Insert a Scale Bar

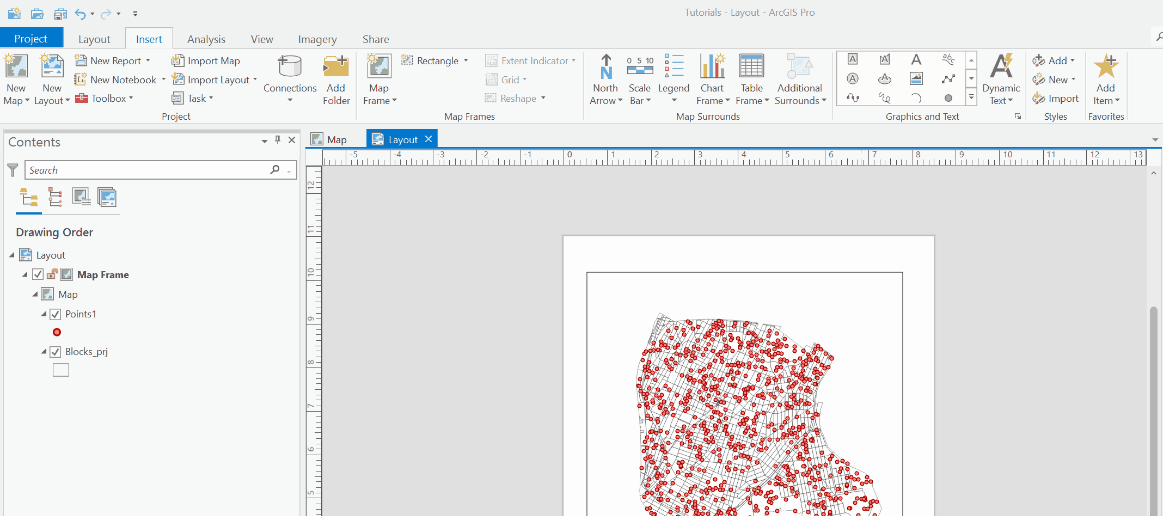[x=639, y=79]
